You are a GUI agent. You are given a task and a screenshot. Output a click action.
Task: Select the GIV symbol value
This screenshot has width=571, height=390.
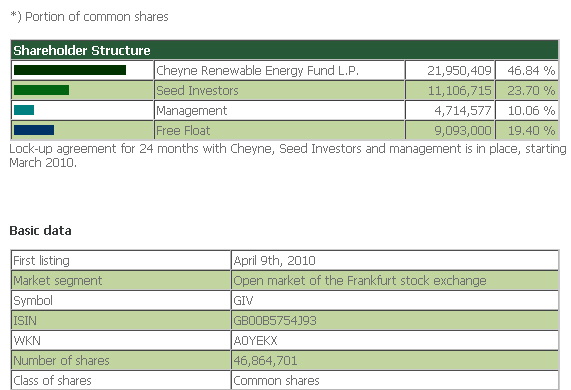point(243,301)
